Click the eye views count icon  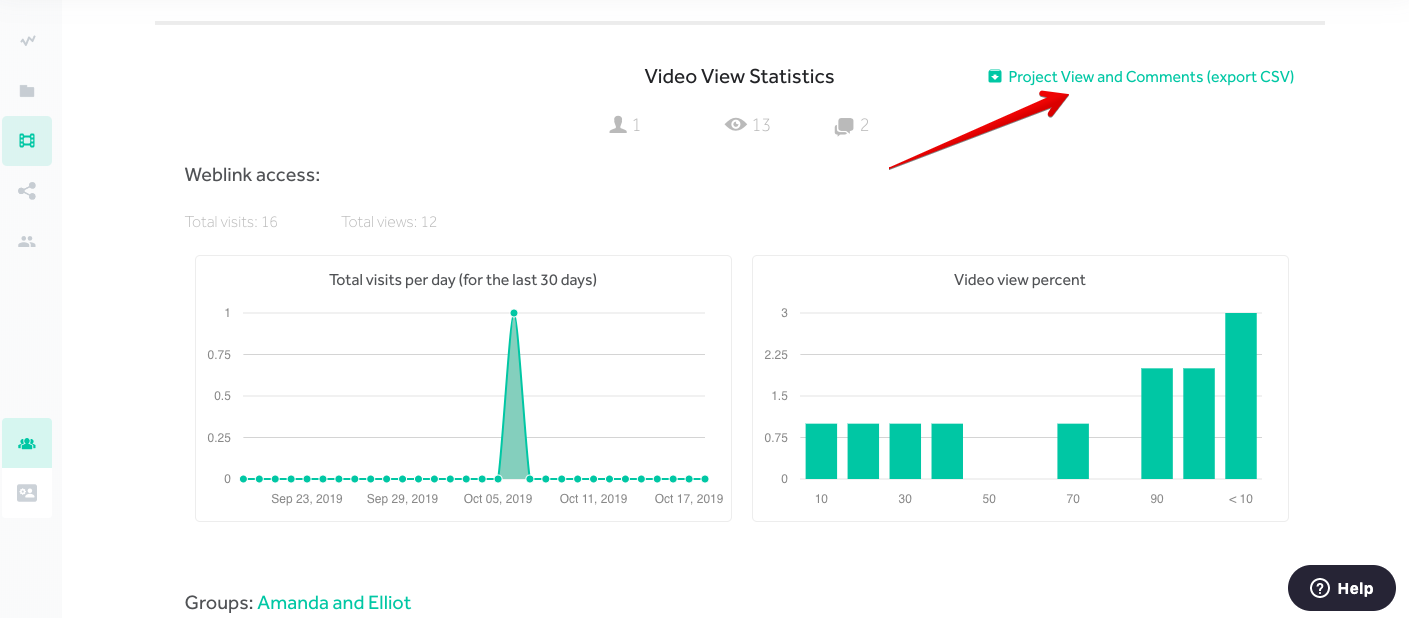click(736, 125)
